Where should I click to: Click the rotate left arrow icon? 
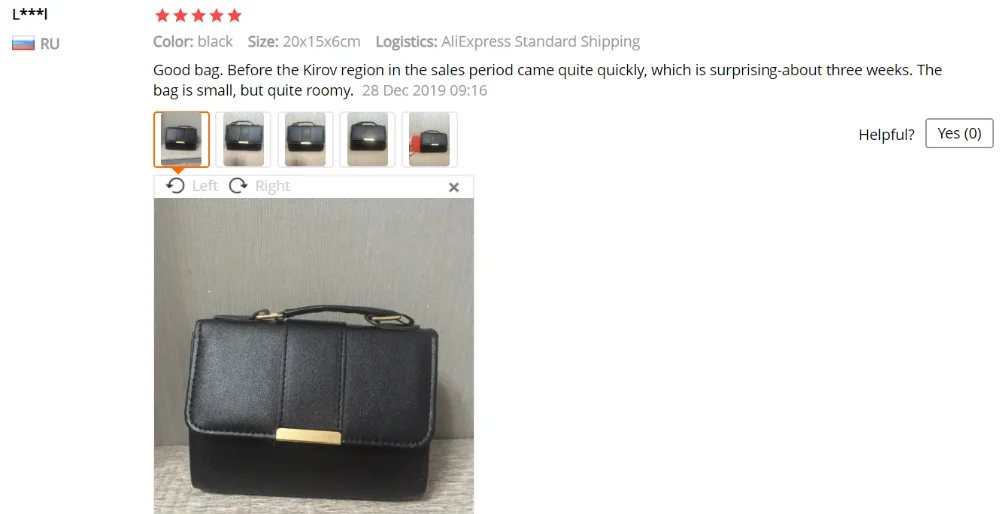point(175,186)
